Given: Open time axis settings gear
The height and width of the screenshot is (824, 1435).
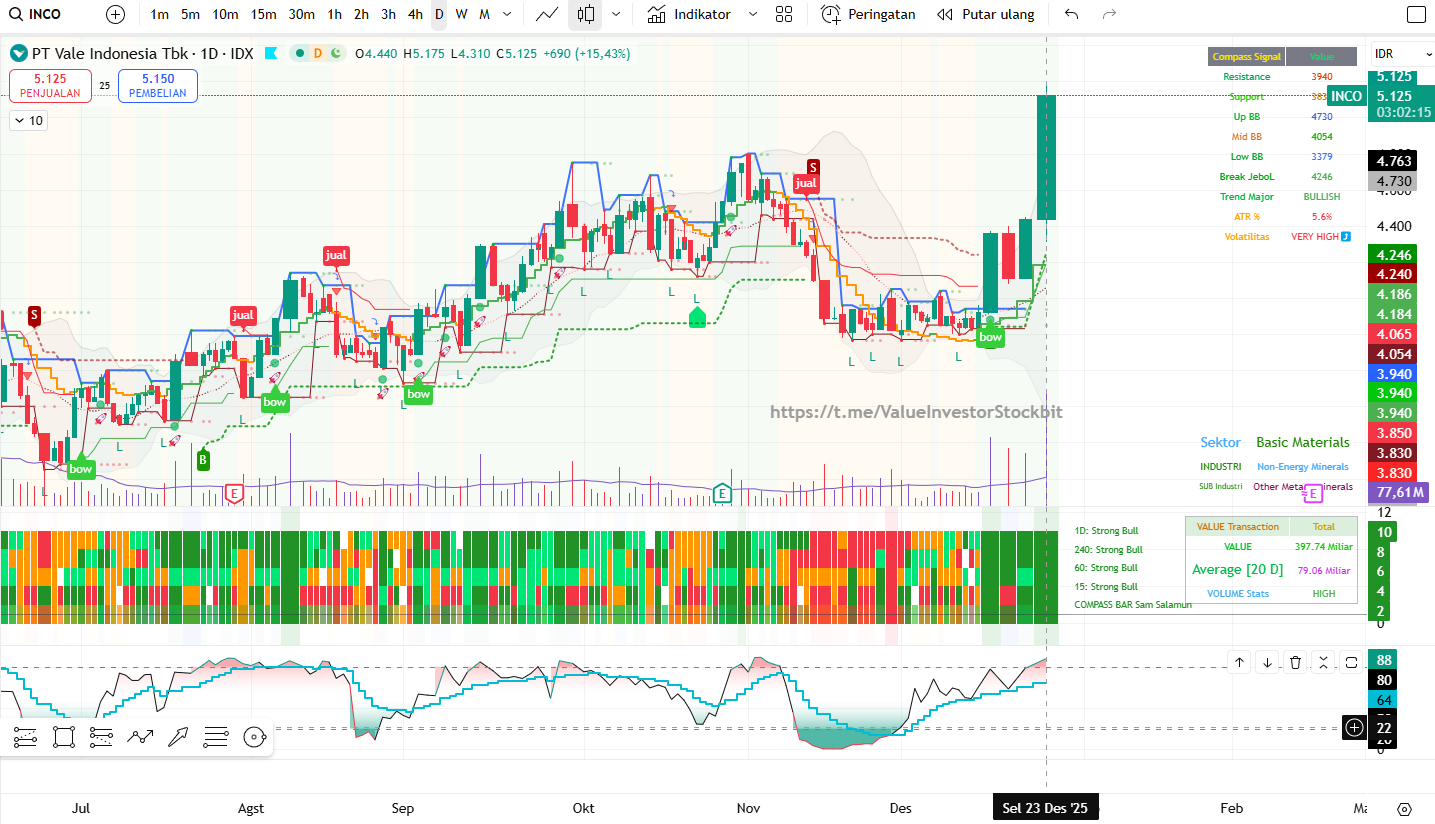Looking at the screenshot, I should click(1404, 809).
